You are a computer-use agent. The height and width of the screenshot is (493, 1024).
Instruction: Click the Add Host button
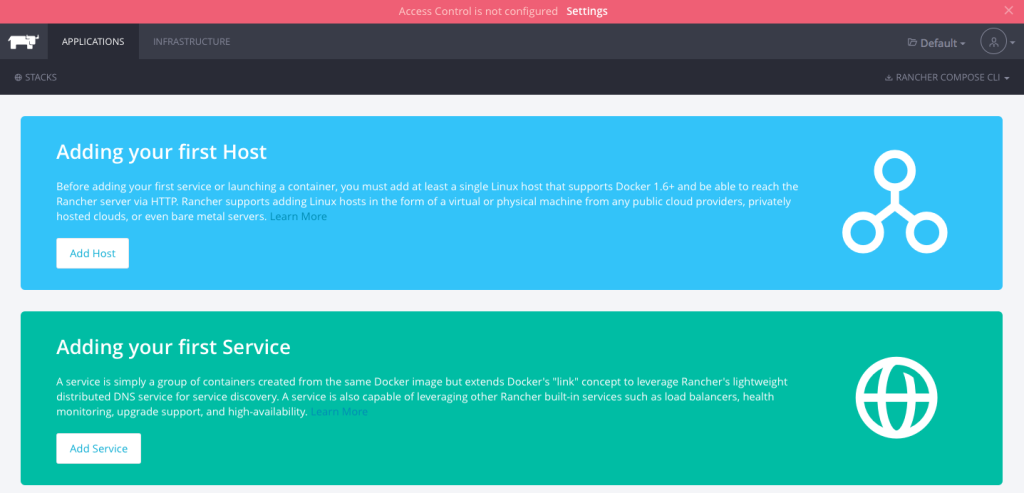93,253
